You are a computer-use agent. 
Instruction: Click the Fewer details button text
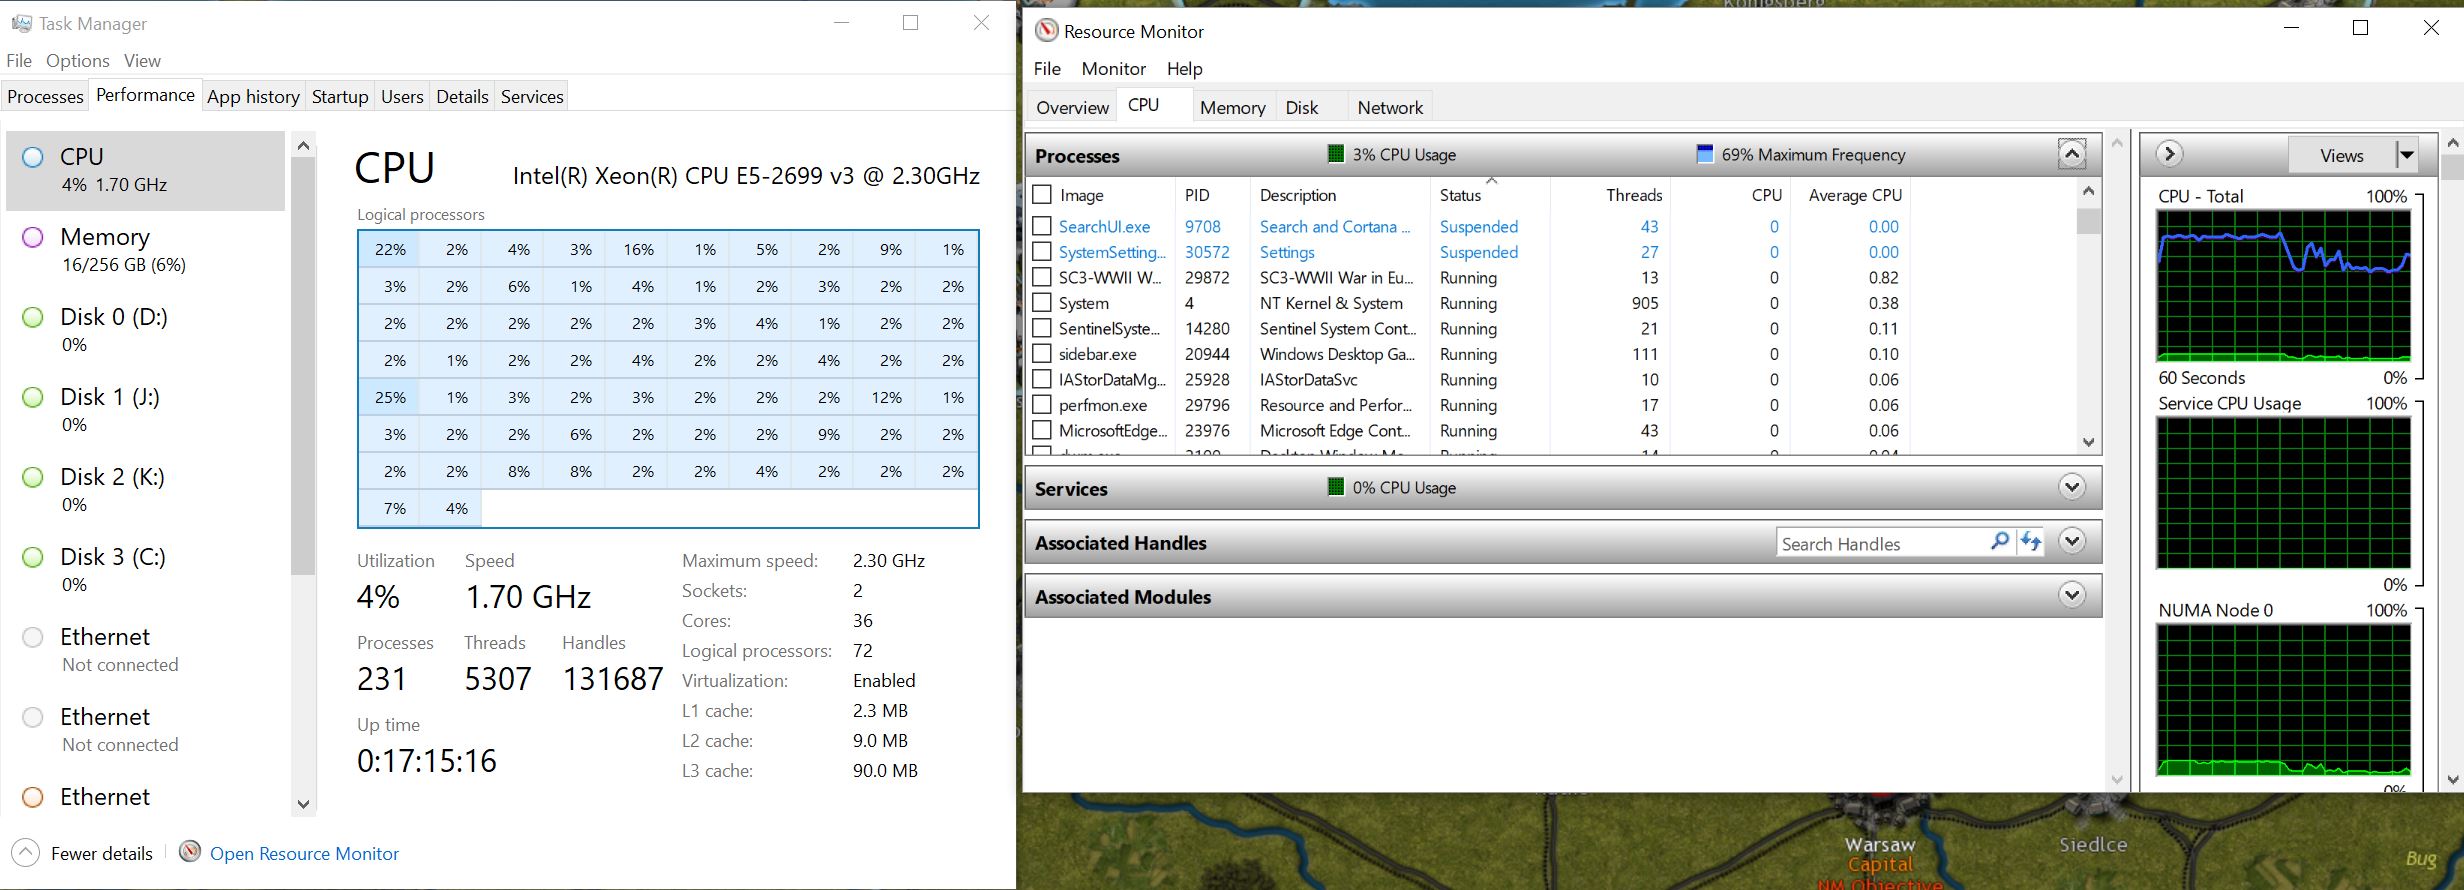point(102,853)
